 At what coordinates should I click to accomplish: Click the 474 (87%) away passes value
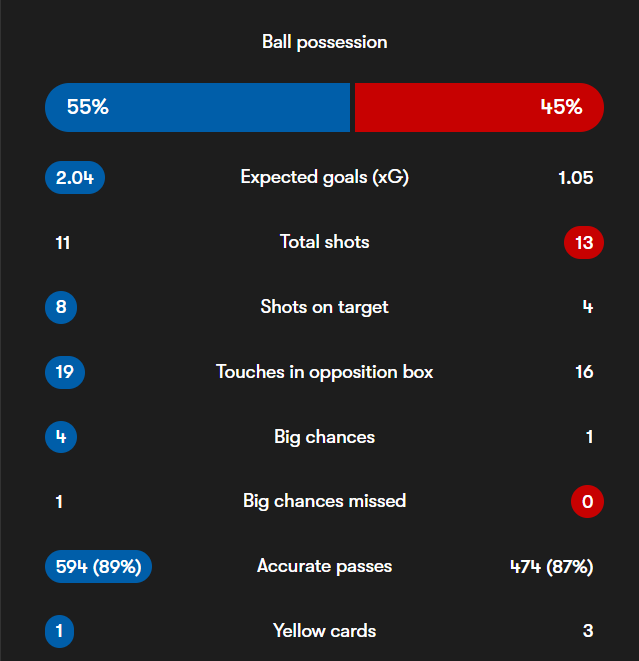click(551, 567)
